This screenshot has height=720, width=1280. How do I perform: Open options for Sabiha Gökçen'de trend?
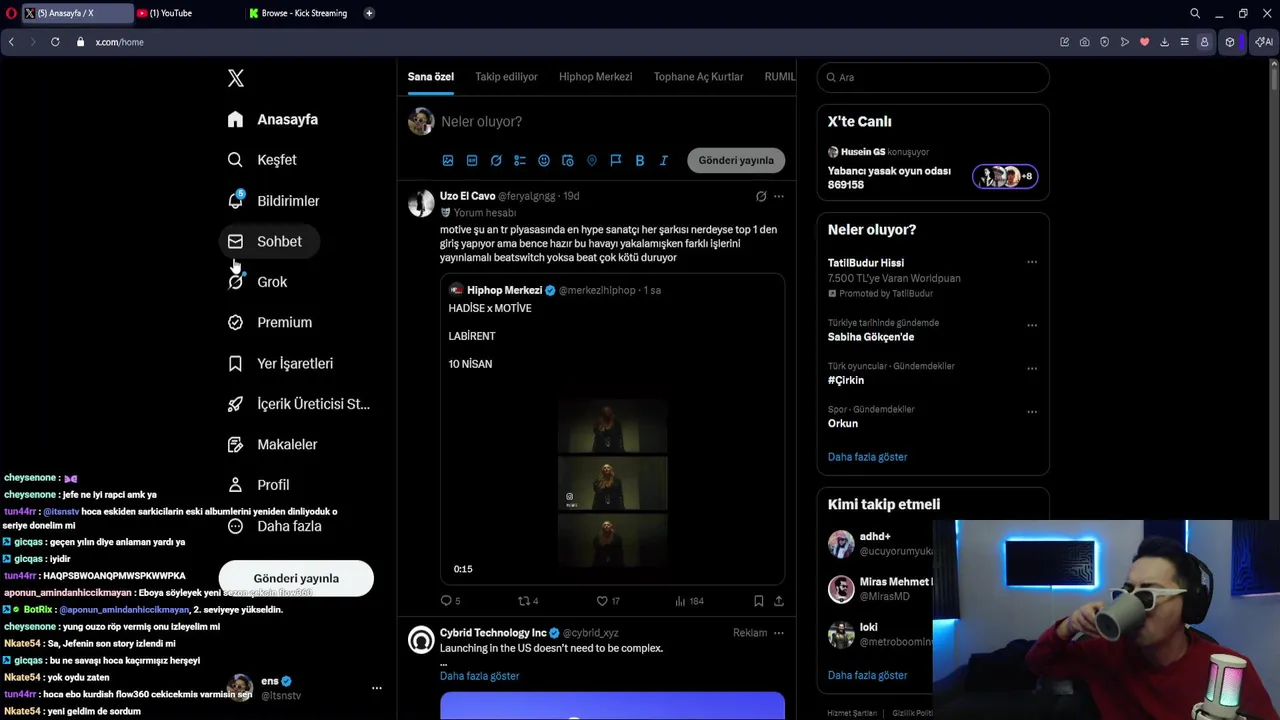tap(1032, 326)
